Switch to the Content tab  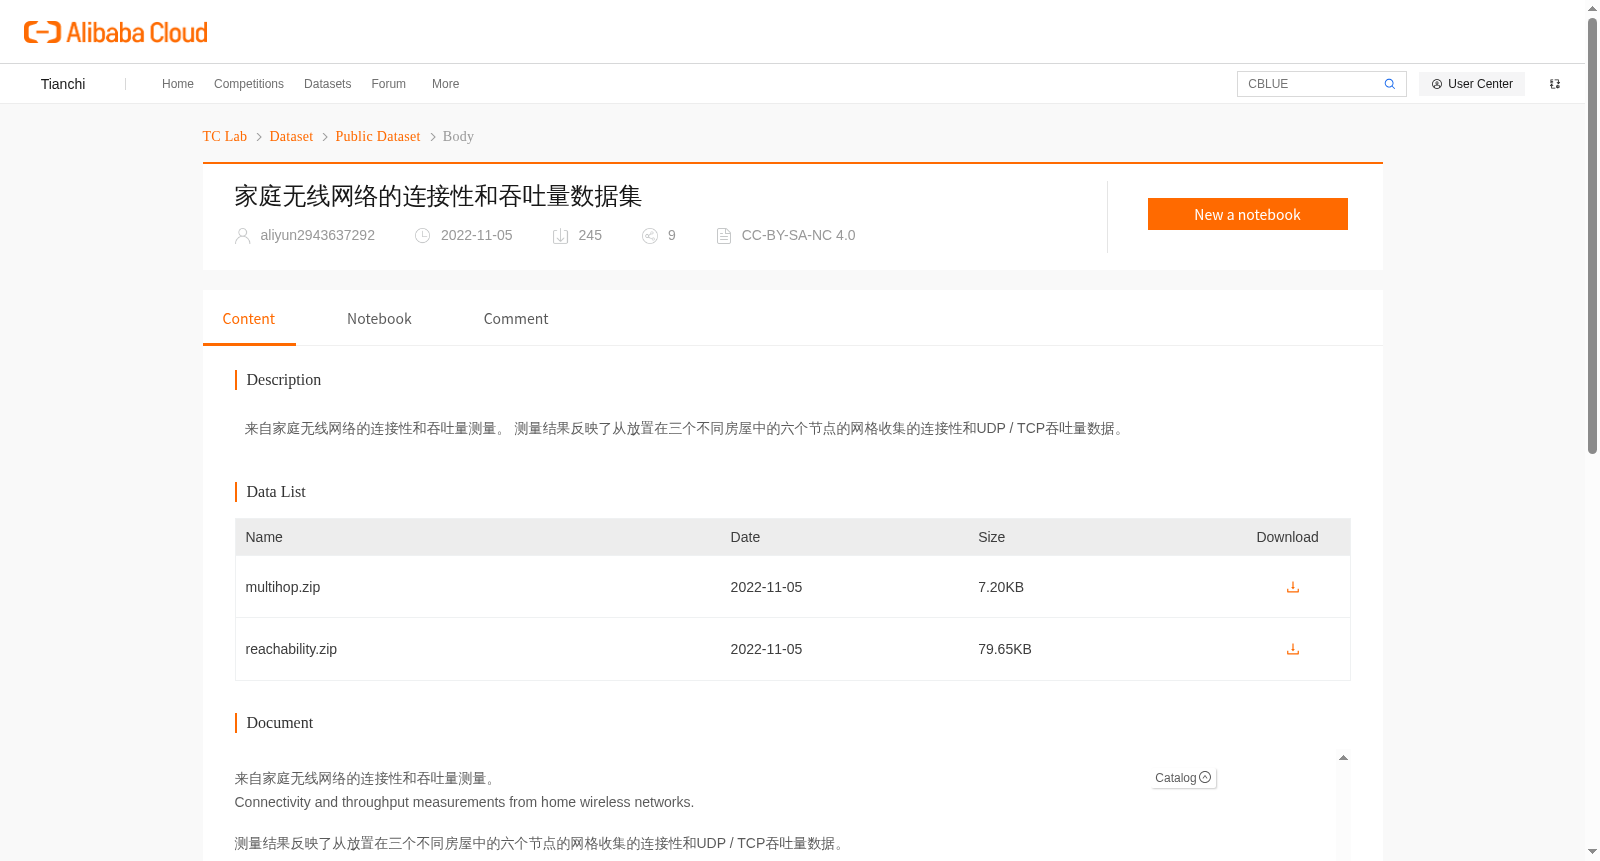click(x=249, y=319)
